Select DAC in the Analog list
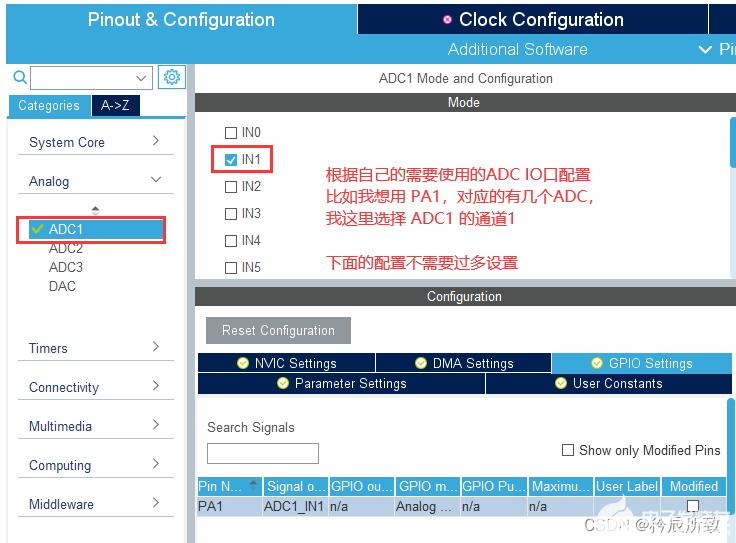Image resolution: width=736 pixels, height=543 pixels. 62,286
